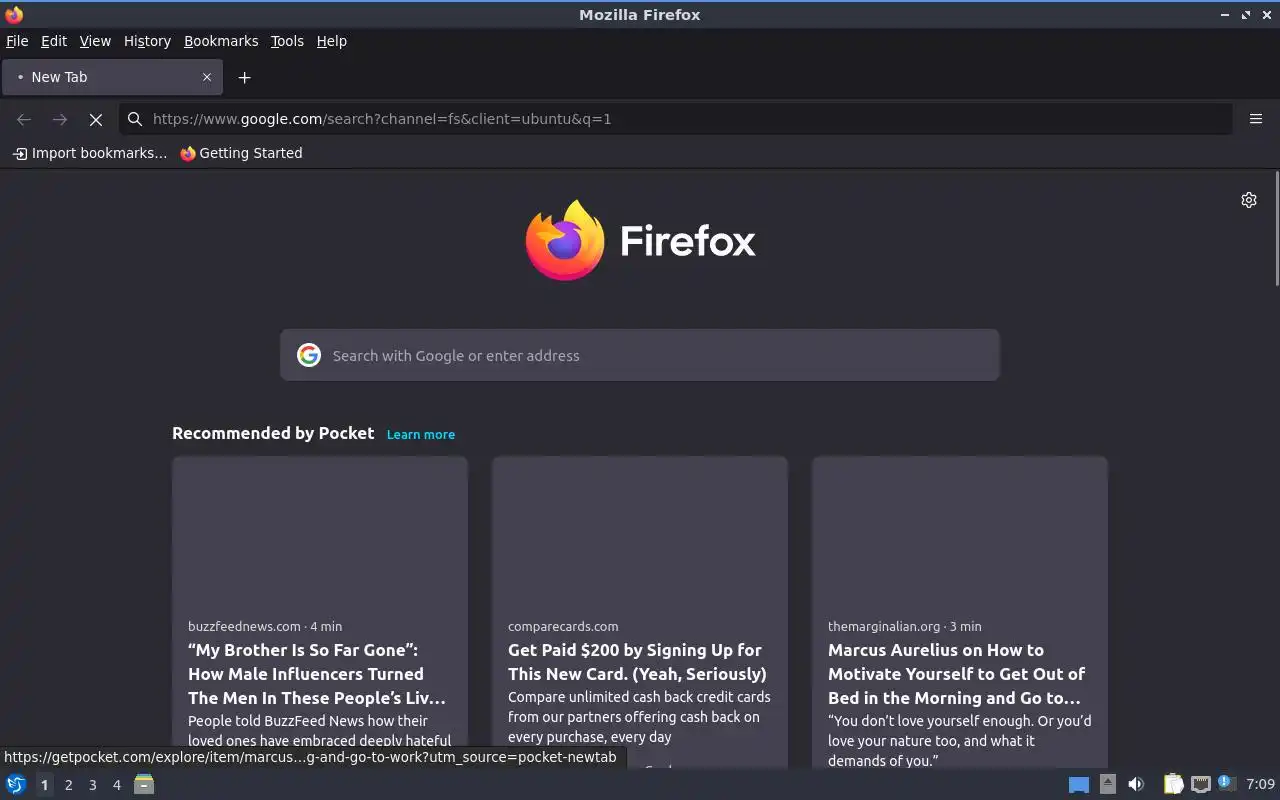Select the New Tab tab
Screen dimensions: 1280x800
click(x=112, y=77)
